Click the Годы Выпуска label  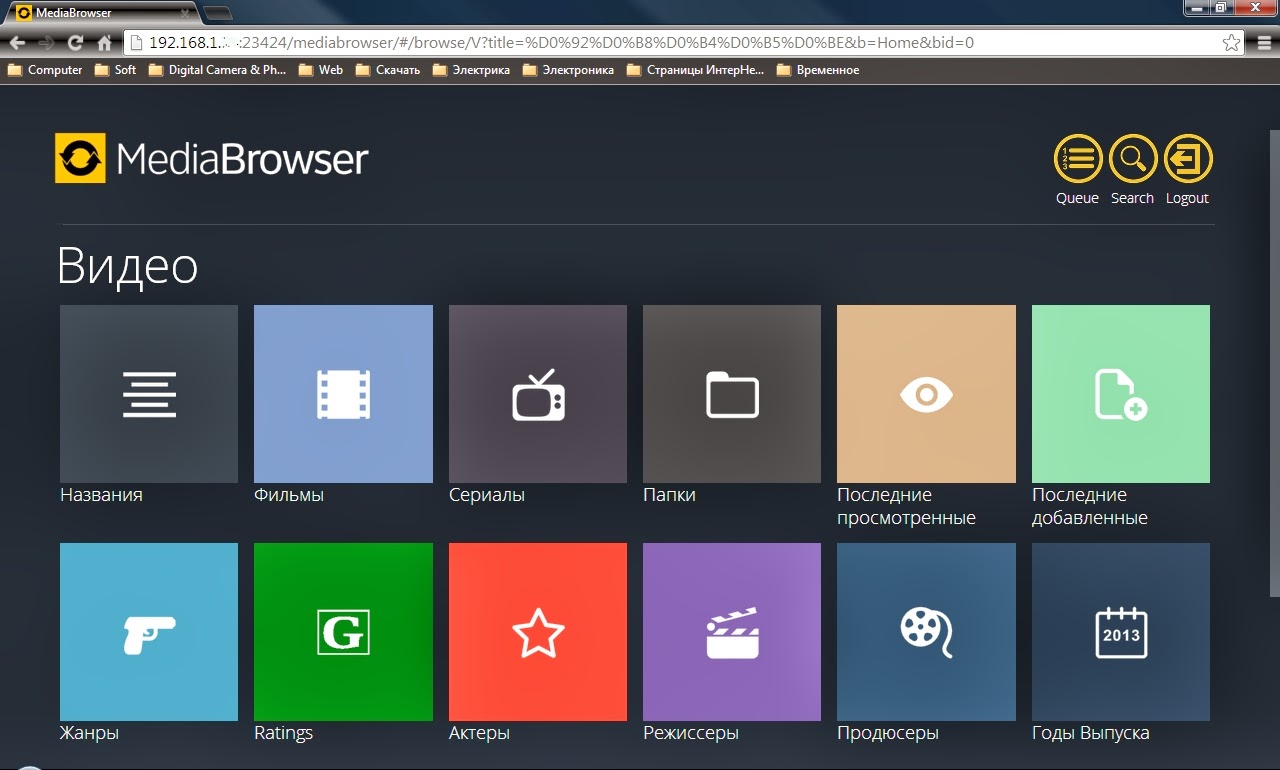tap(1091, 733)
